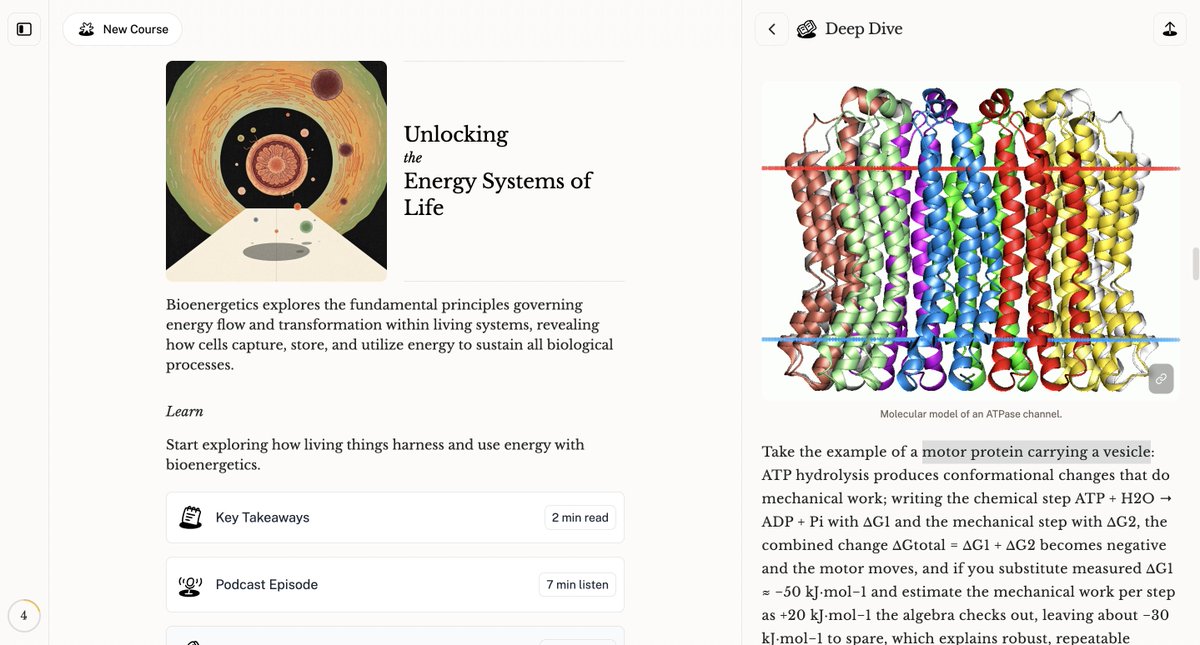Click the people icon beside New Course
1200x645 pixels.
point(87,29)
